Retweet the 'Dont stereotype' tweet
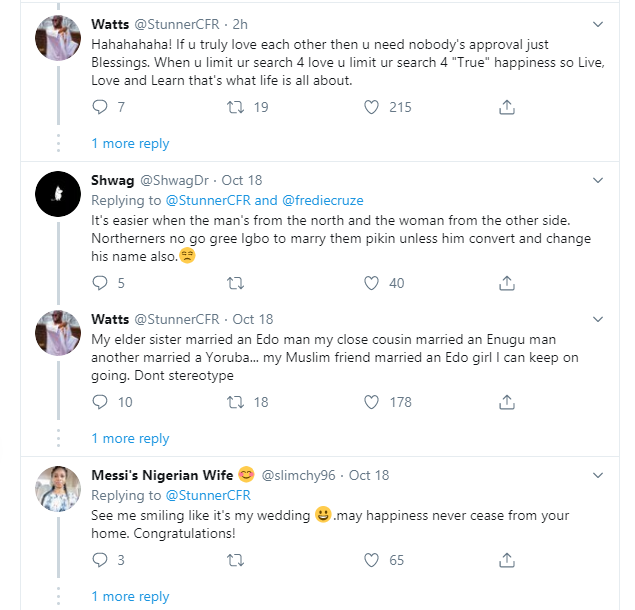Viewport: 635px width, 610px height. [x=237, y=402]
